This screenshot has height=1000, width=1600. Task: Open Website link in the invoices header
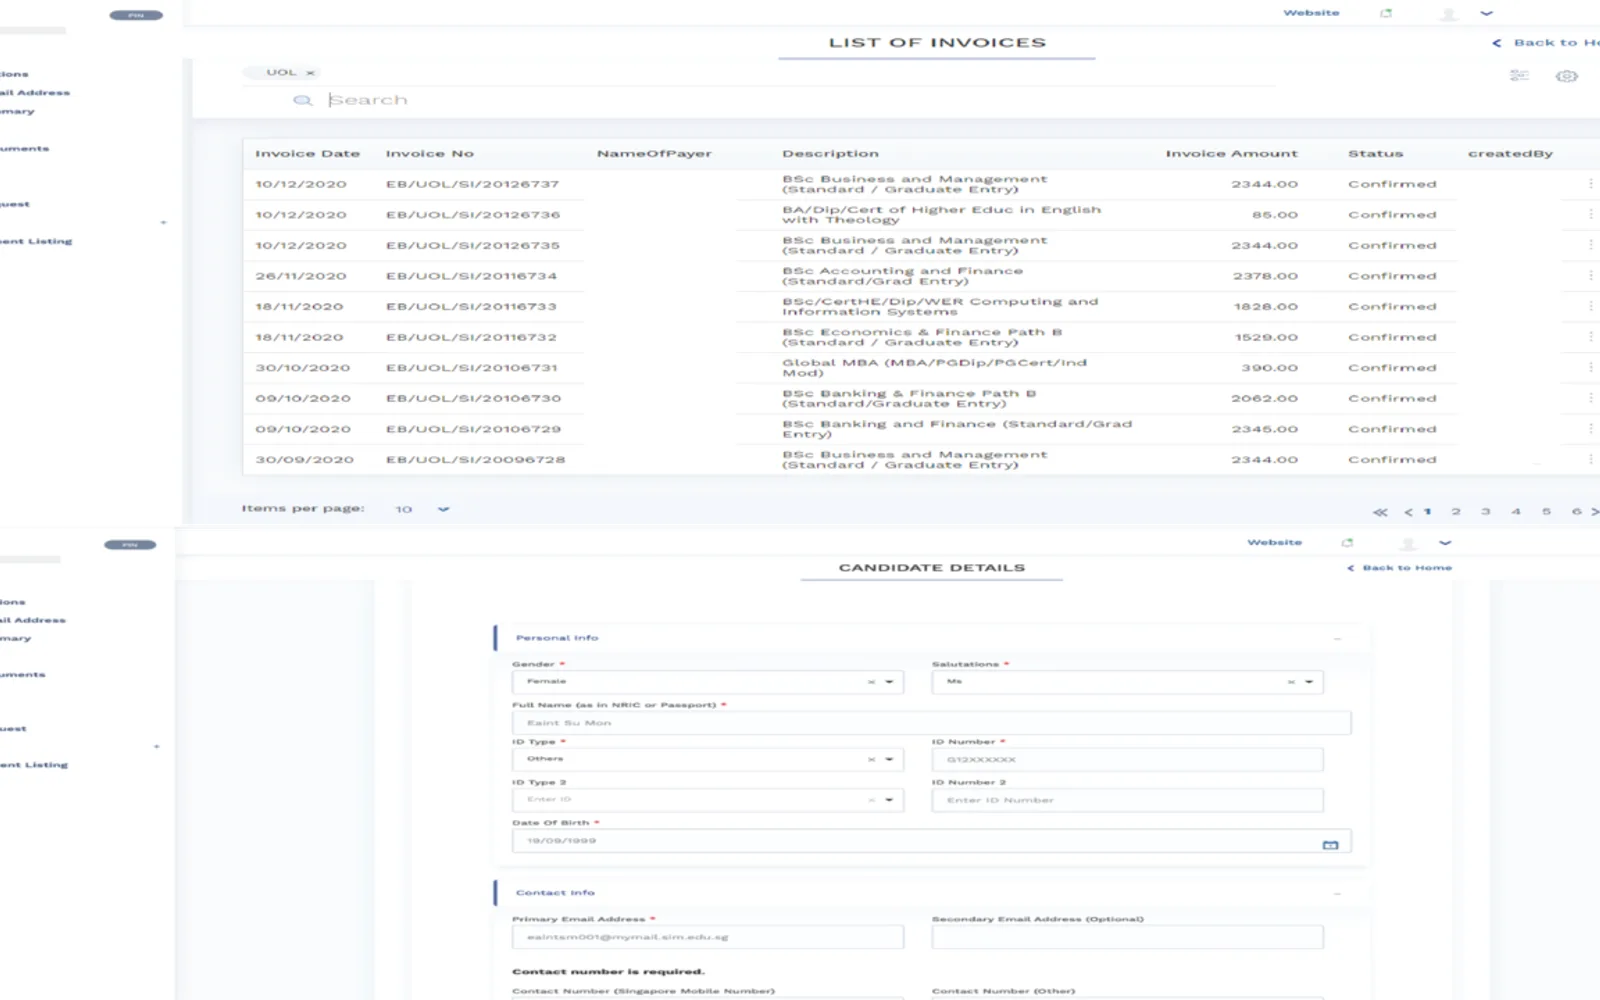[x=1311, y=13]
